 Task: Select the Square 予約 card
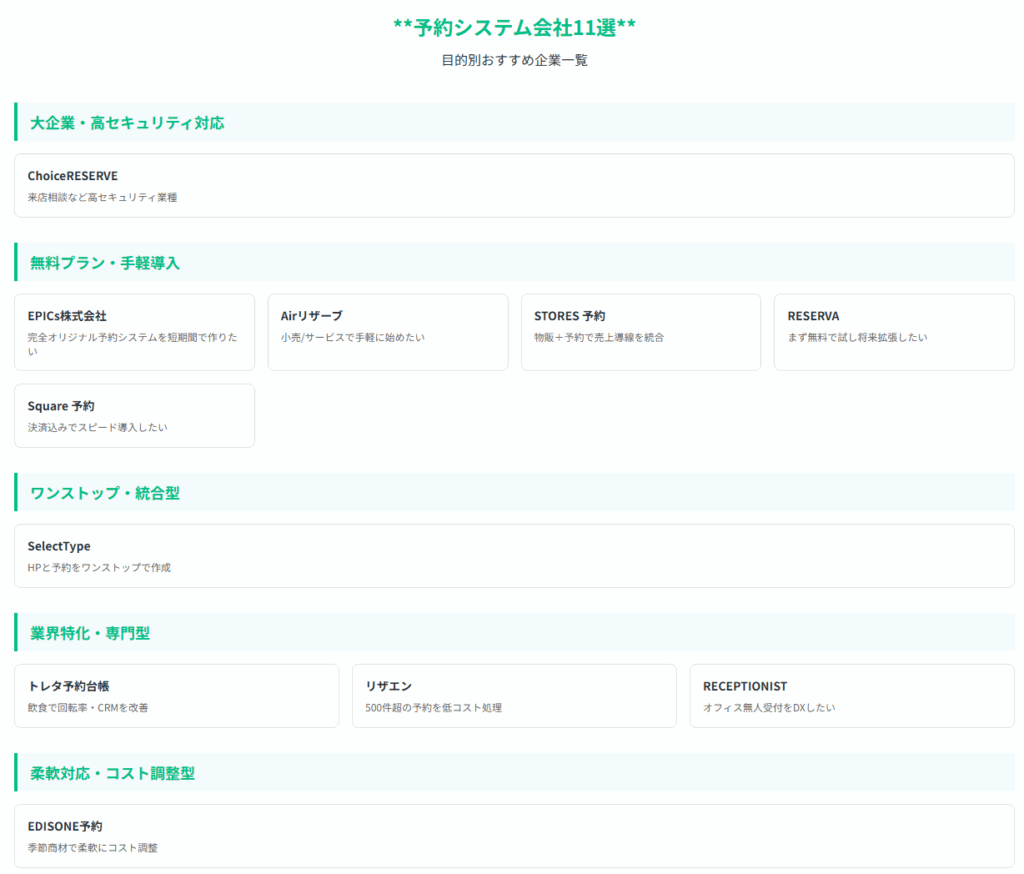point(135,416)
